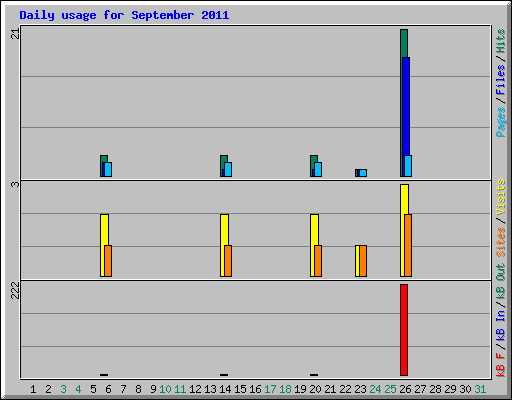Select the cyan Pages bar for day 14
The image size is (512, 400).
pos(228,169)
